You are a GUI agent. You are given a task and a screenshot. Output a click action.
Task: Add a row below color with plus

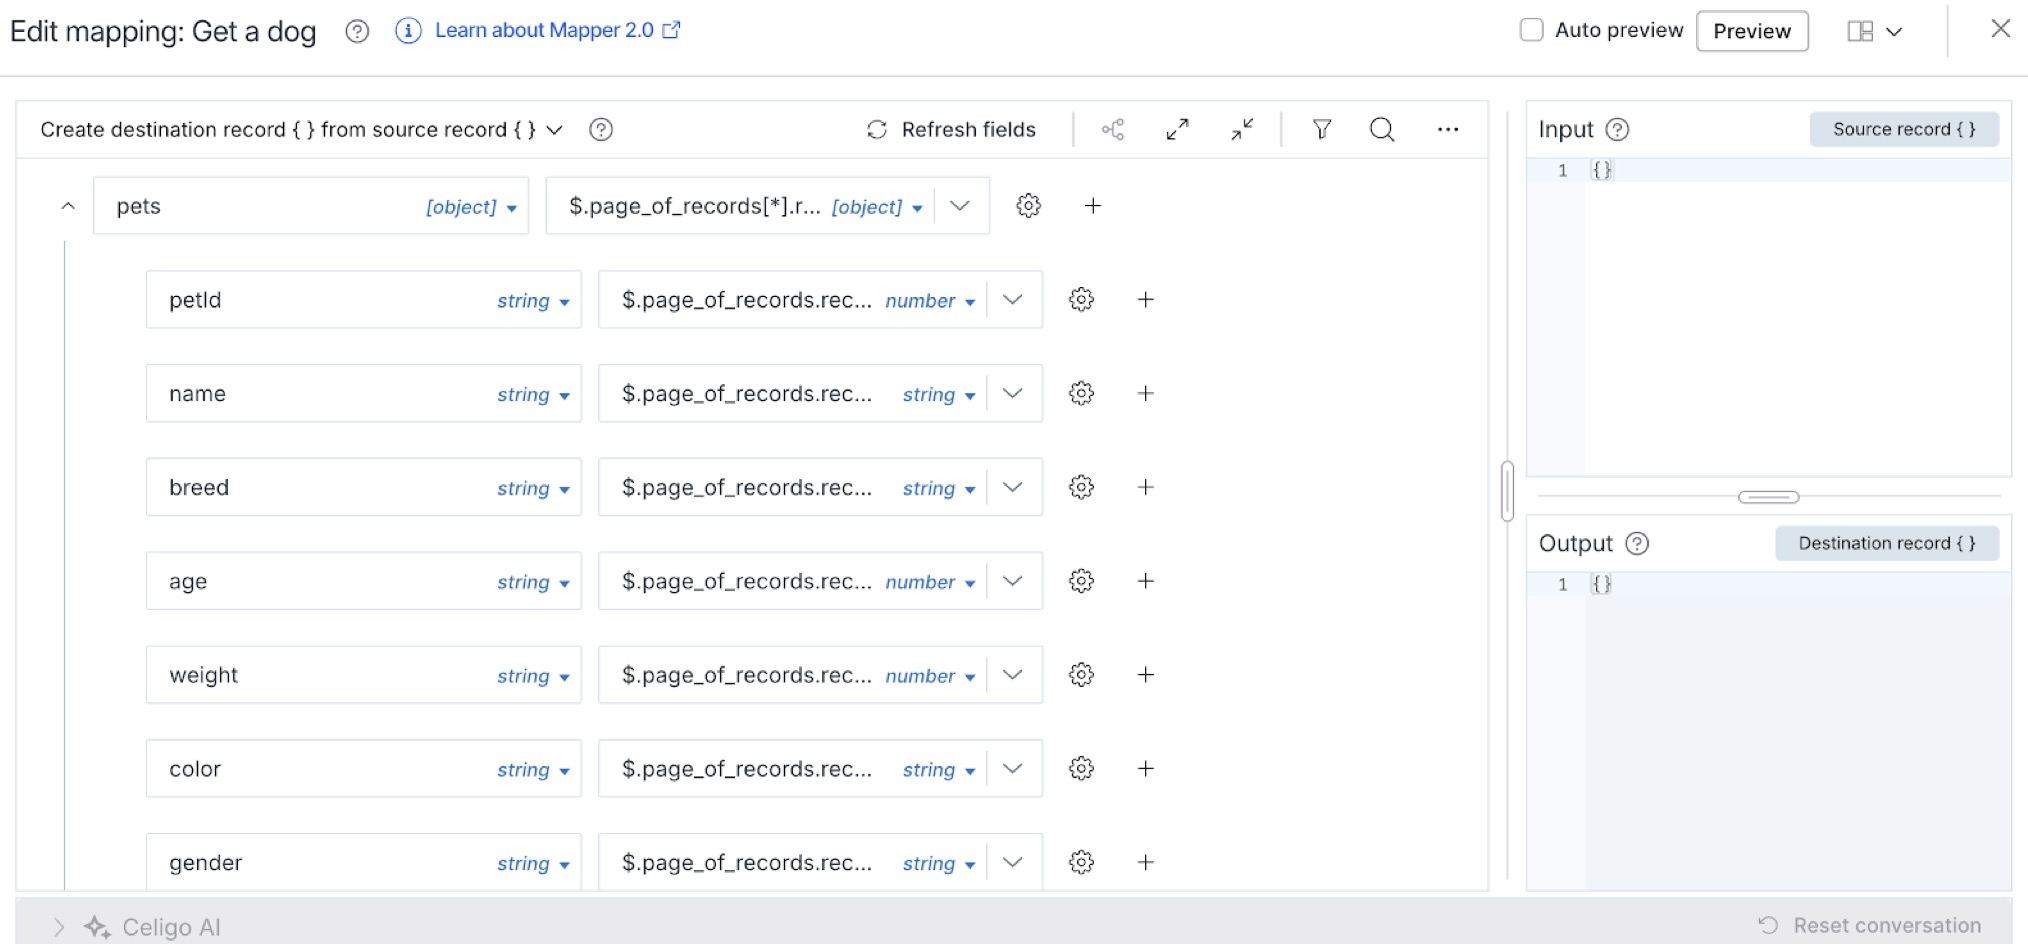coord(1146,769)
